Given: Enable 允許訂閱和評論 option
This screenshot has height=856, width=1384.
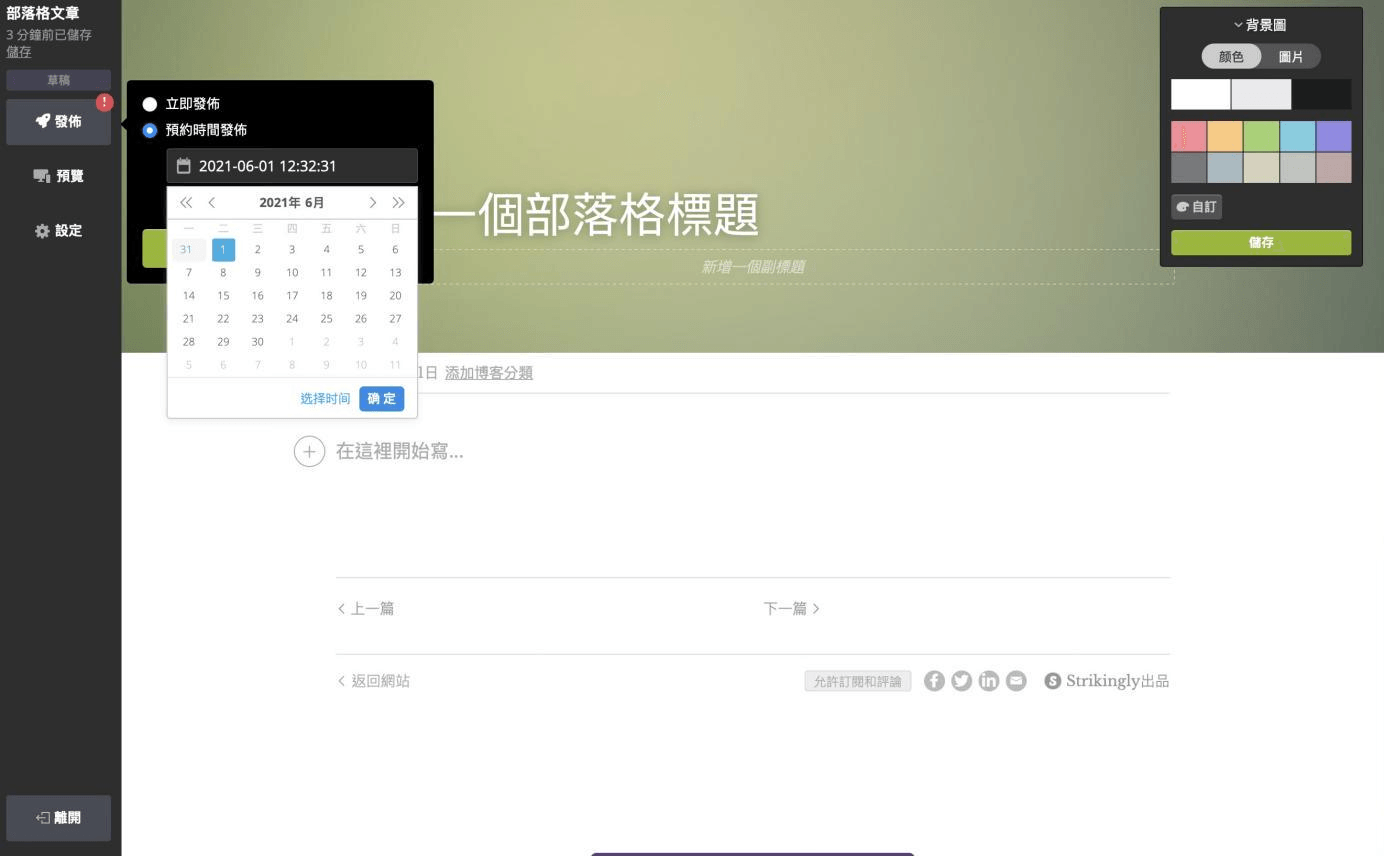Looking at the screenshot, I should pyautogui.click(x=857, y=681).
